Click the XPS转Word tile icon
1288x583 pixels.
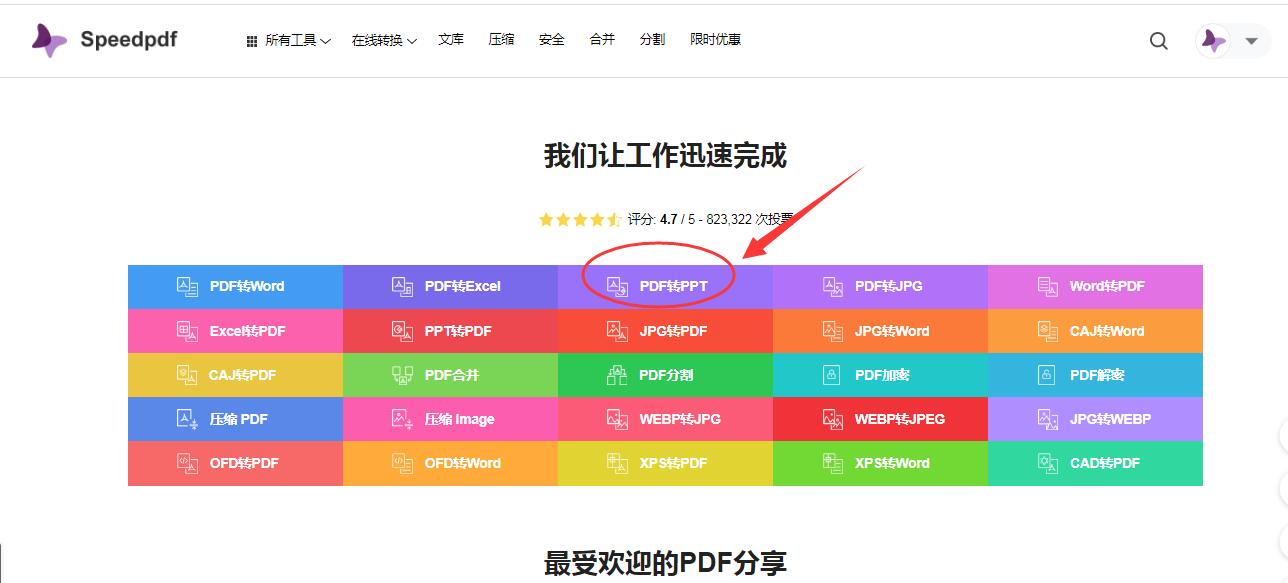[x=832, y=463]
